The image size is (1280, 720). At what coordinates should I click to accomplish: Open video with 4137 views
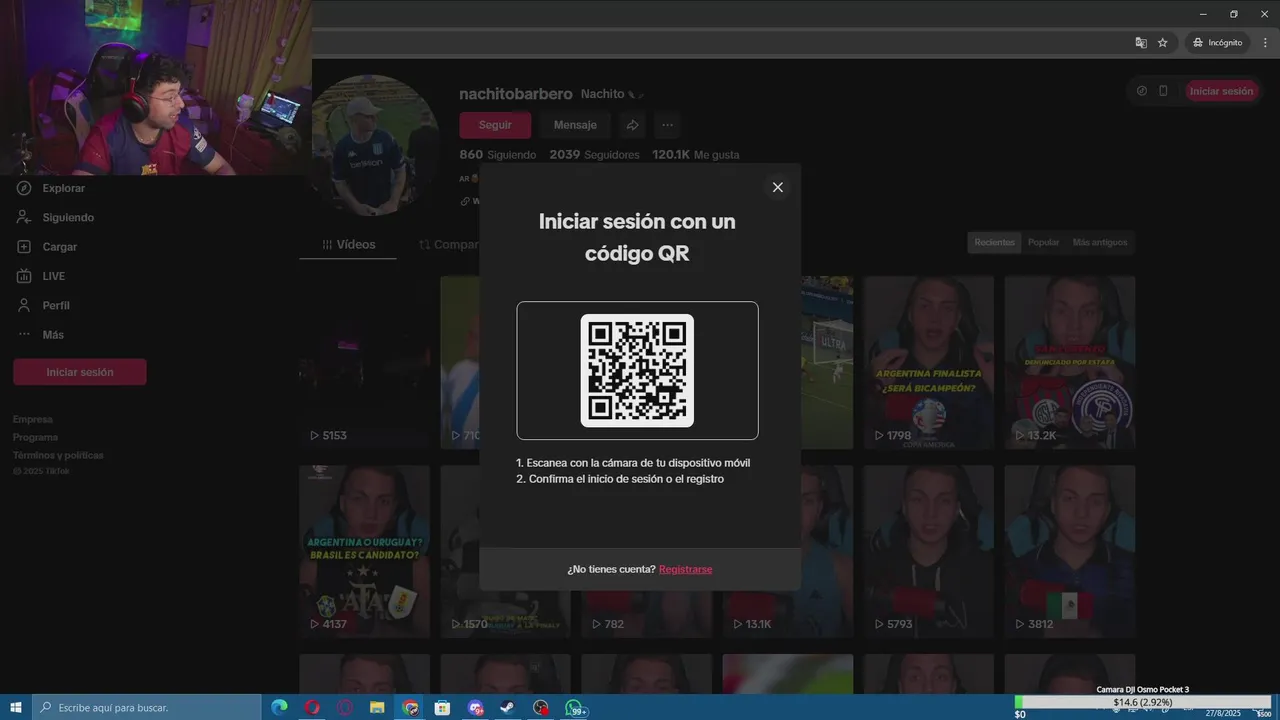(364, 552)
